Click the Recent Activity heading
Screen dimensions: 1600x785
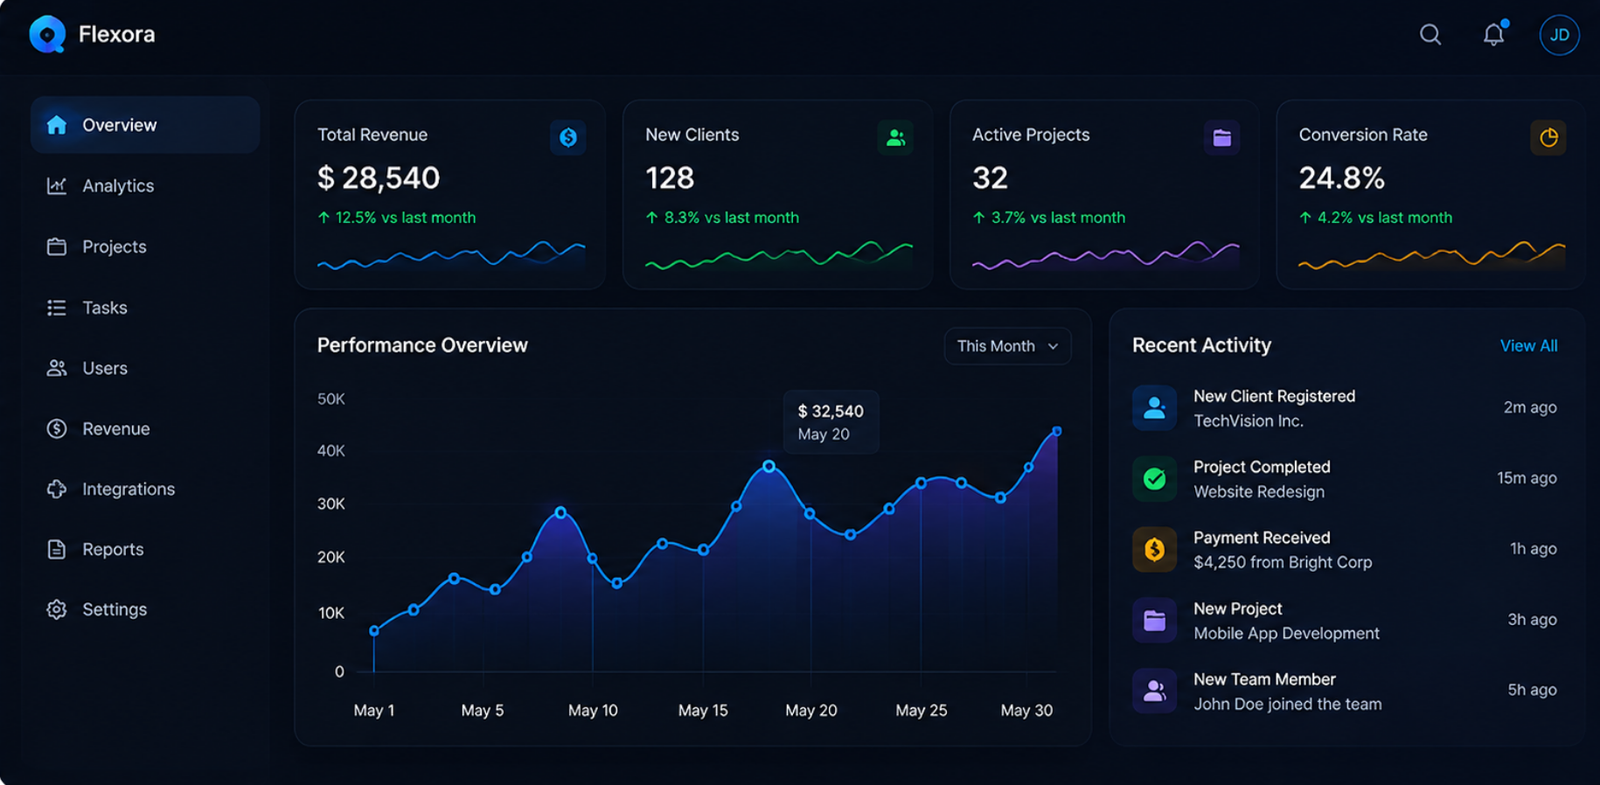click(1202, 345)
